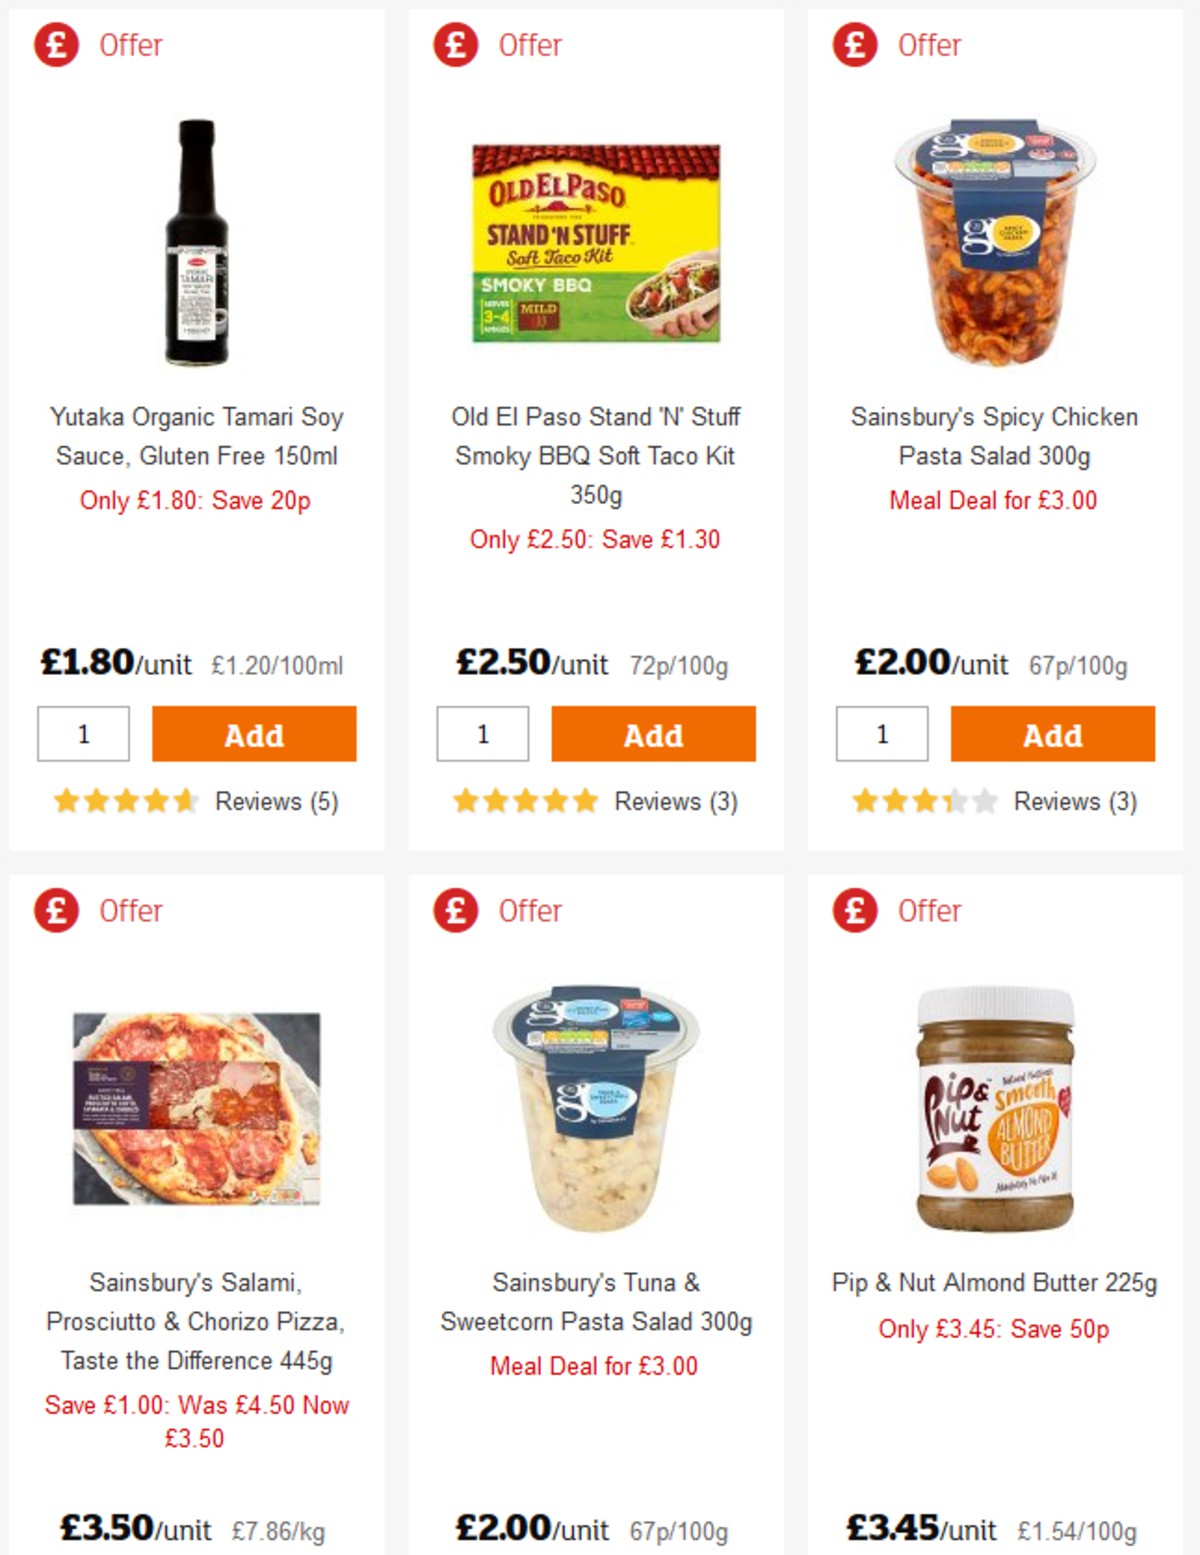Click the quantity box for the taco kit
Screen dimensions: 1200x1555
click(x=483, y=734)
